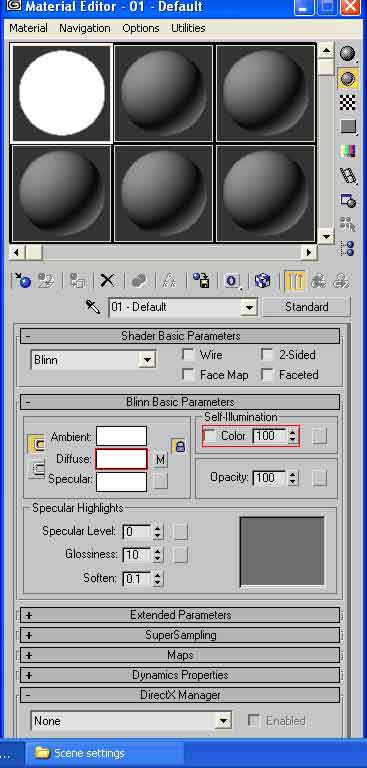This screenshot has height=768, width=367.
Task: Click Reset Map/Mtl X icon
Action: pyautogui.click(x=107, y=281)
